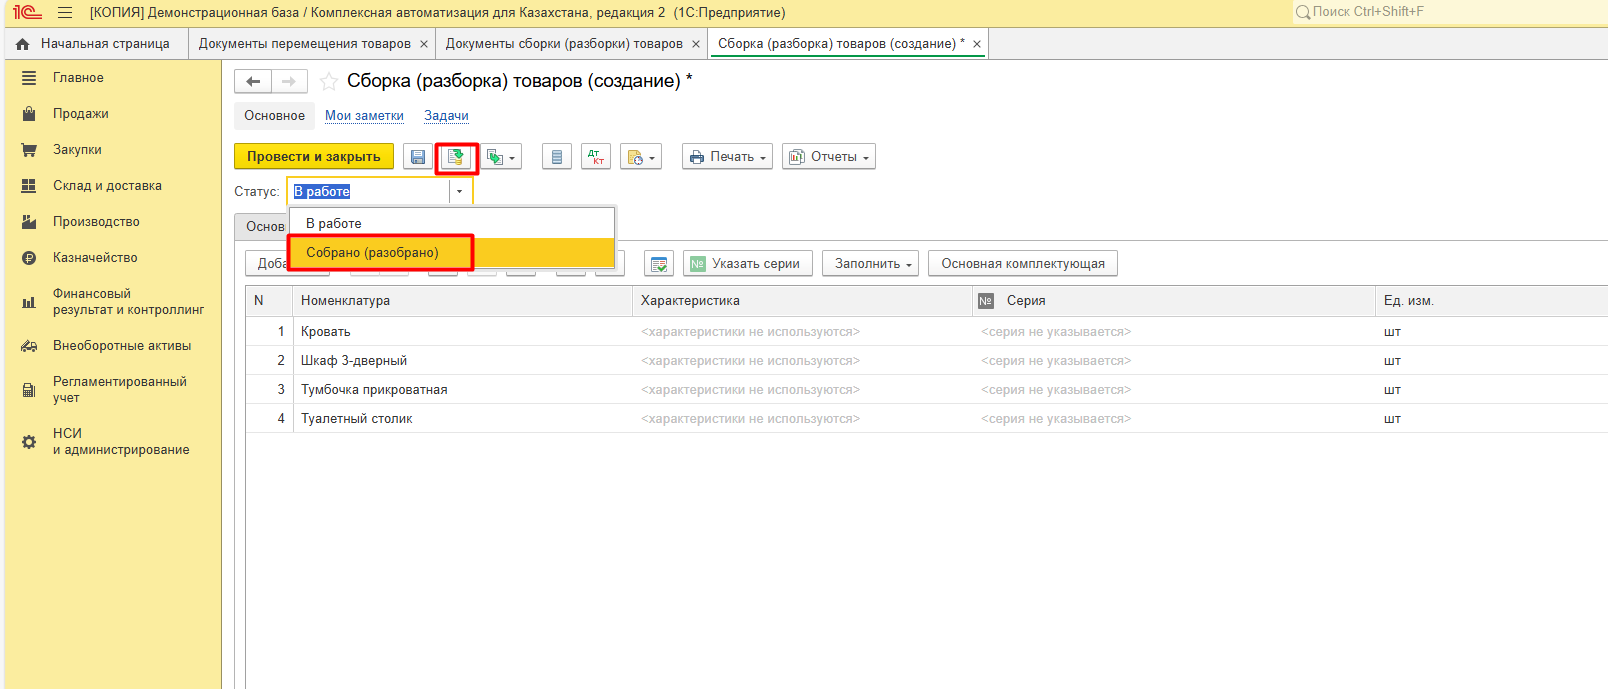Screen dimensions: 1608x689
Task: Go to Начальная страница home icon
Action: tap(23, 44)
